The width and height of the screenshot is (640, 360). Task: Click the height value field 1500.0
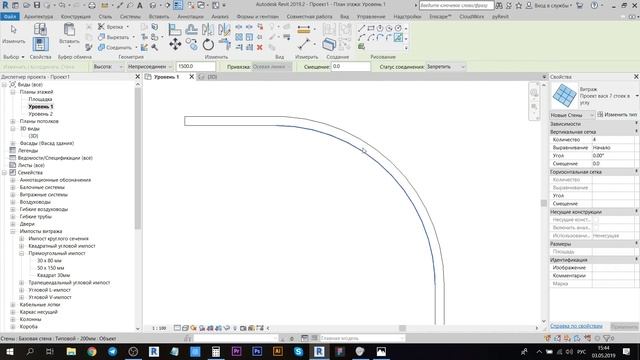[x=196, y=67]
